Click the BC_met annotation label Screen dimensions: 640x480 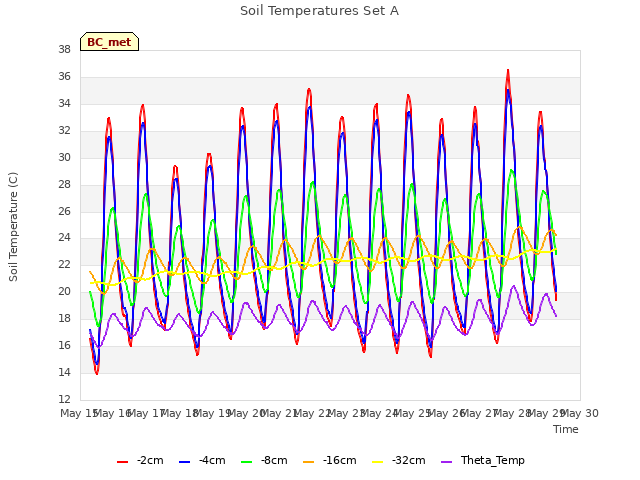[x=109, y=42]
